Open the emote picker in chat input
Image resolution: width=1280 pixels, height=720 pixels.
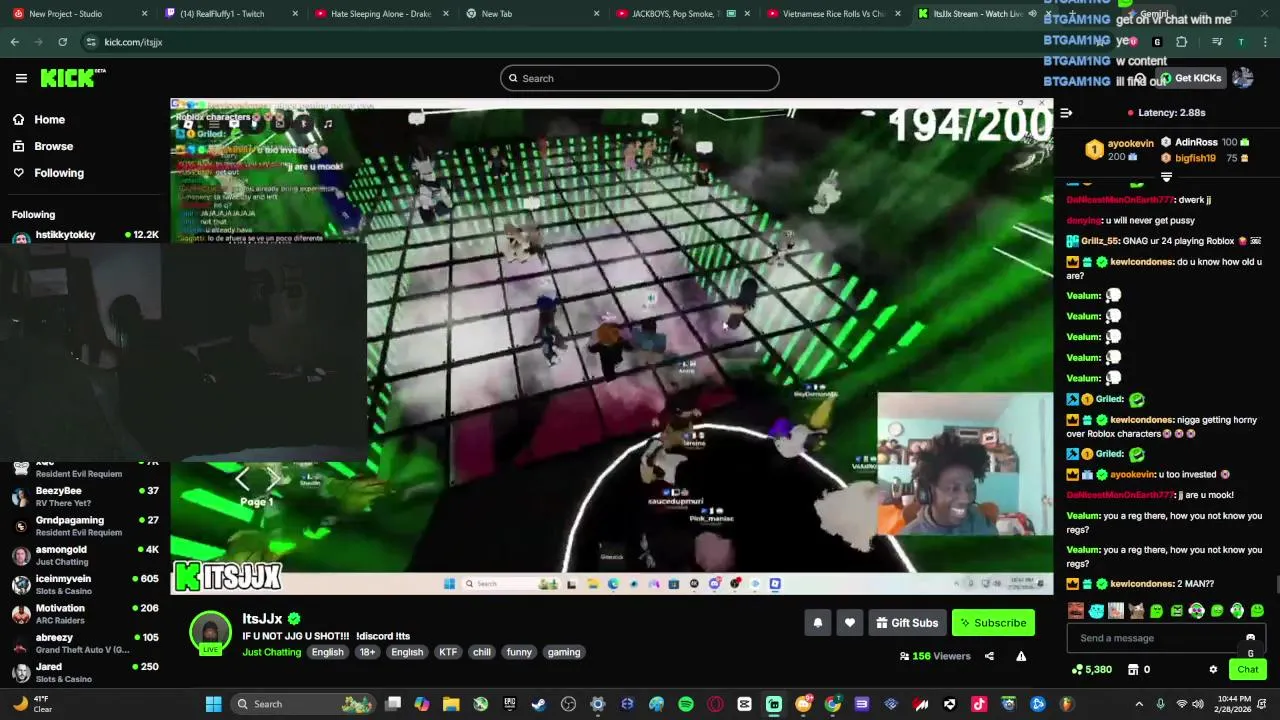[1250, 638]
